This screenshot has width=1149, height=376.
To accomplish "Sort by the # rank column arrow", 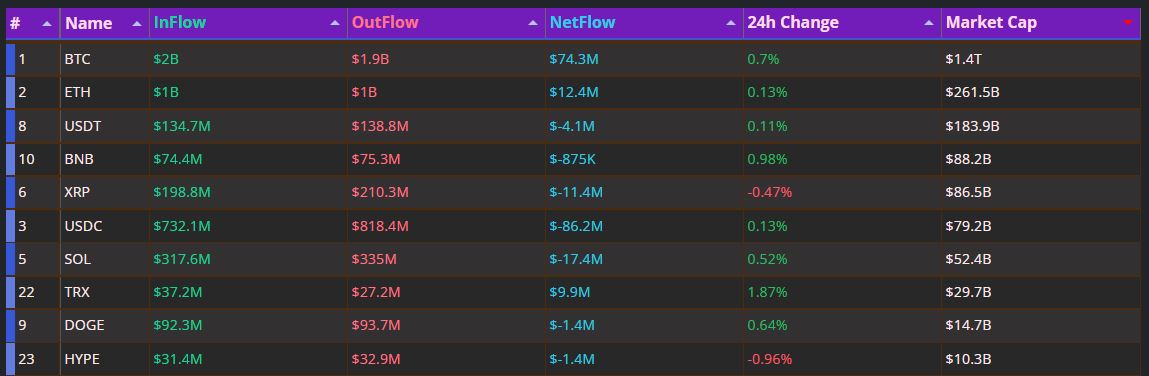I will tap(47, 23).
